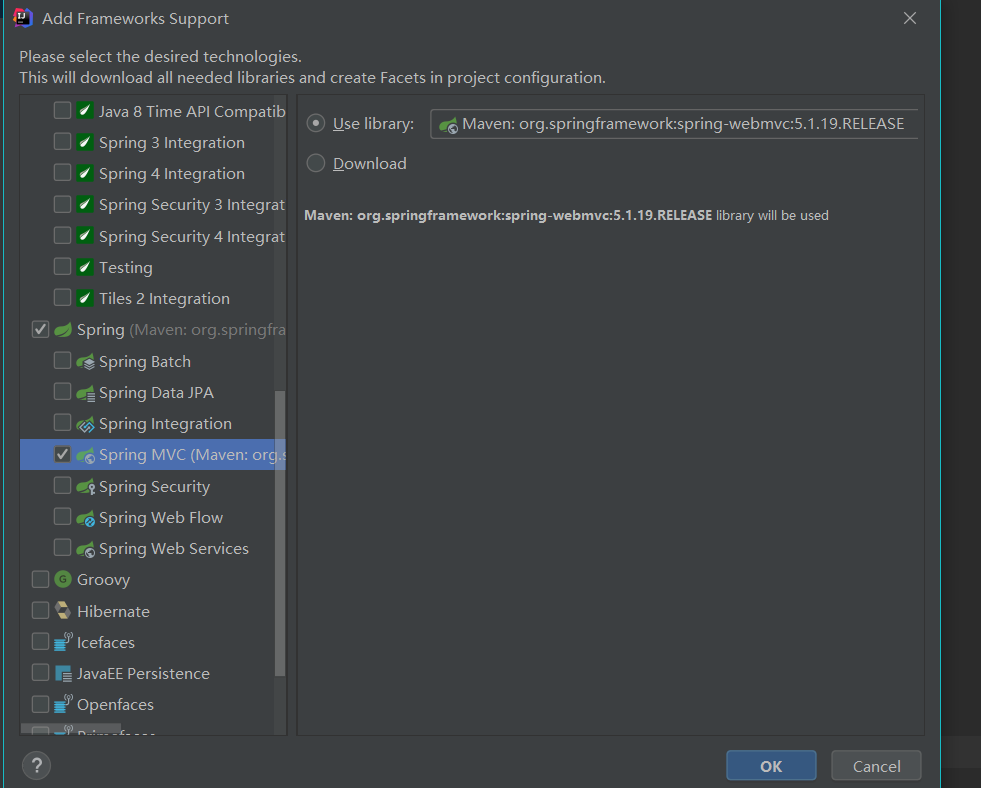
Task: Click the horizontal scrollbar of frameworks list
Action: [71, 729]
